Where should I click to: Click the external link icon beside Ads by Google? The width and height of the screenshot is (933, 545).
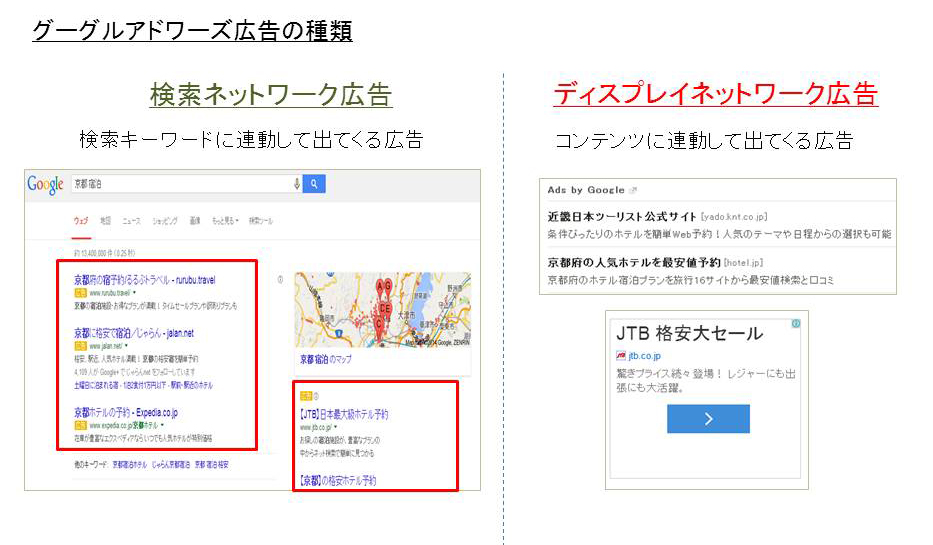[x=633, y=190]
